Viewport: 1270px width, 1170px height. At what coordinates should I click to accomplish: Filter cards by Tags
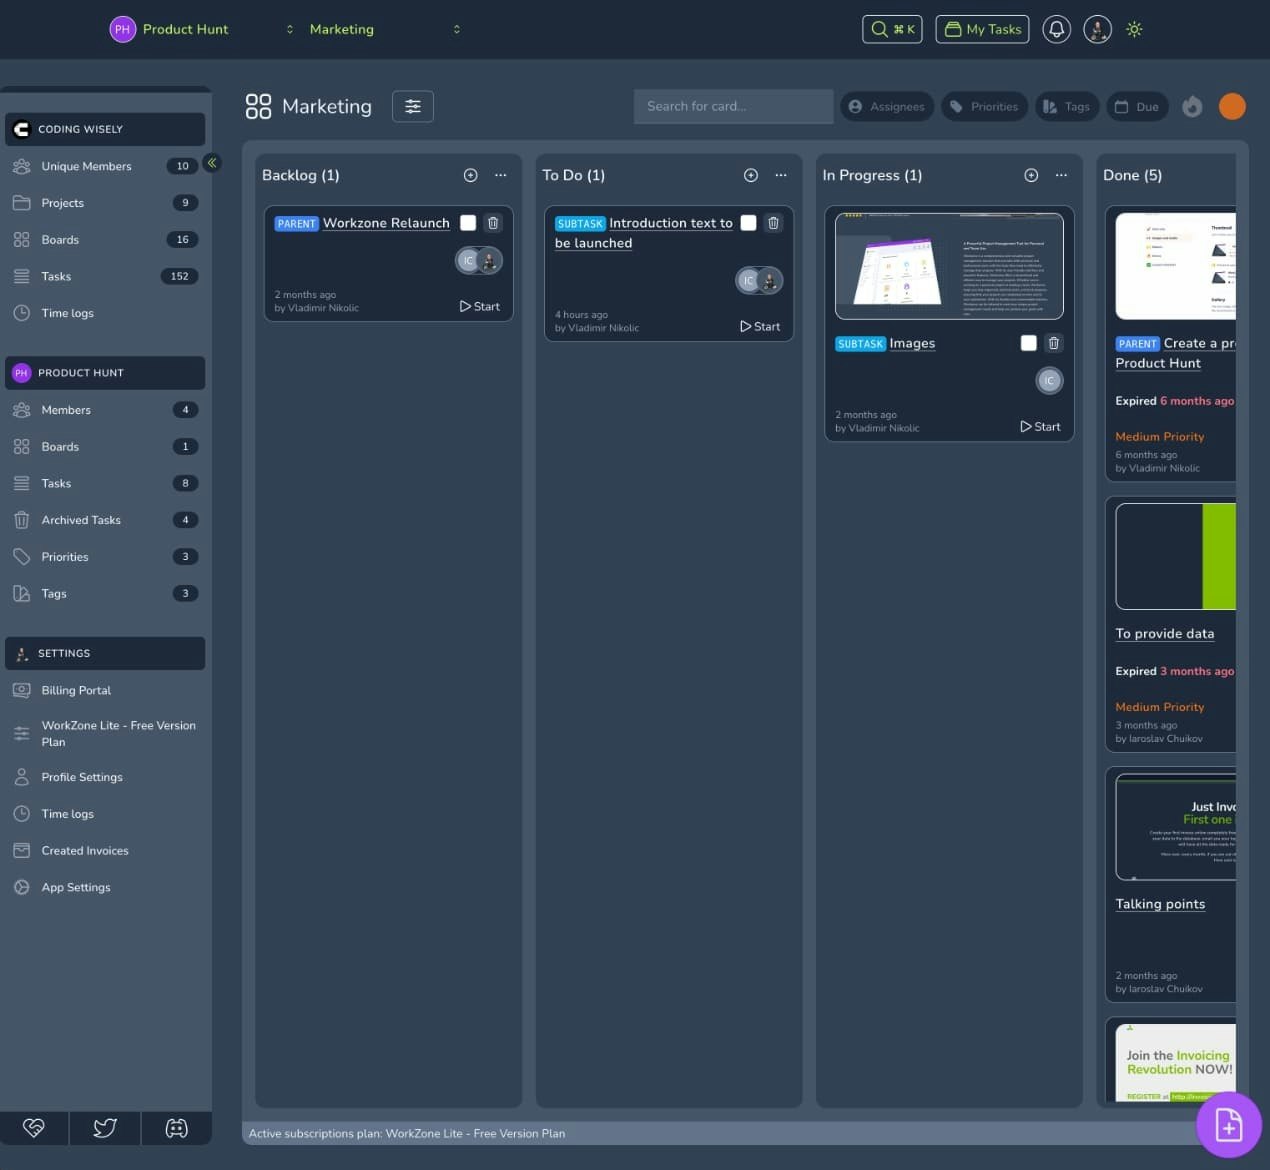[x=1067, y=106]
